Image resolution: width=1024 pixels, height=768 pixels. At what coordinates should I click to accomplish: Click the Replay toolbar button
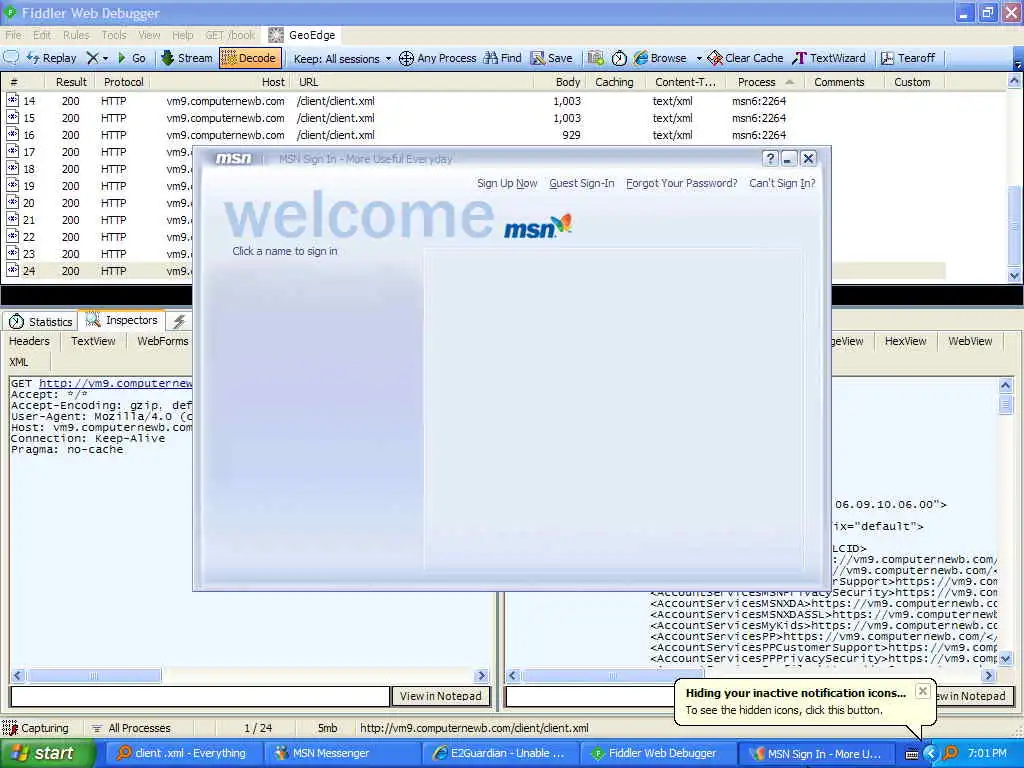(52, 58)
